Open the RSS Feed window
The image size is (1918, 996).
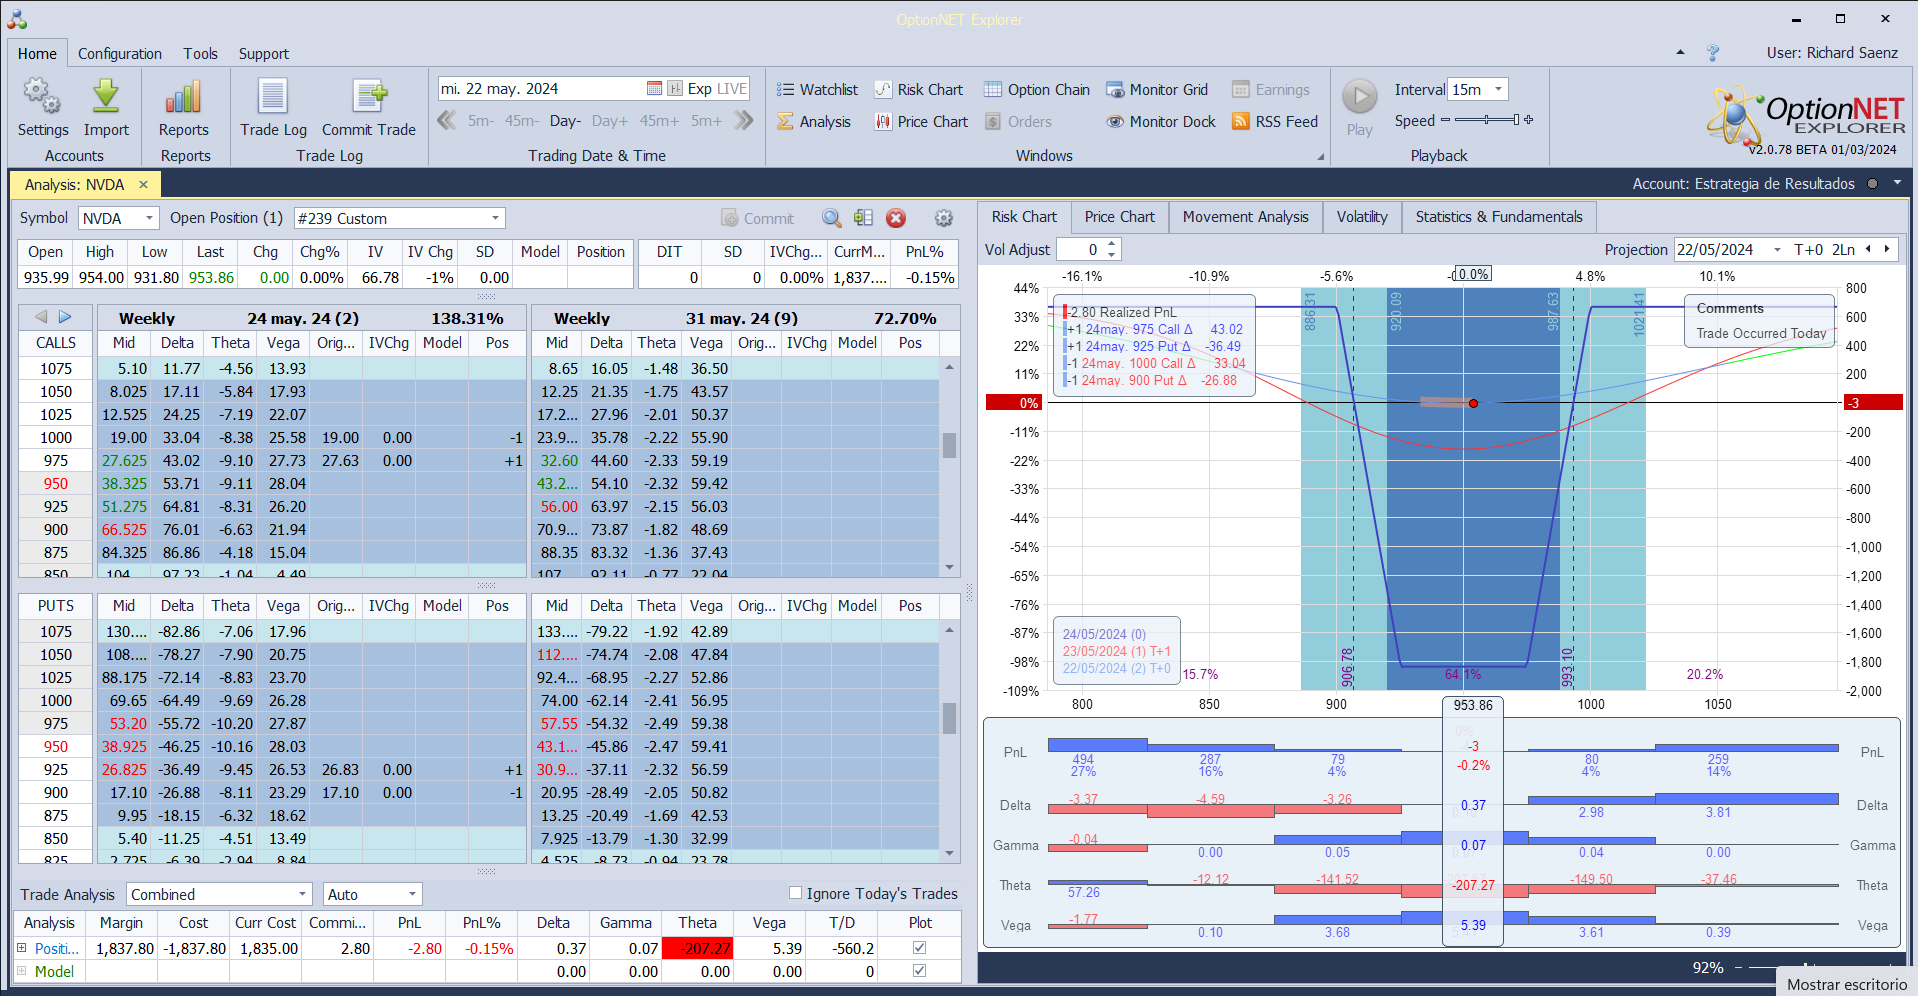coord(1275,122)
